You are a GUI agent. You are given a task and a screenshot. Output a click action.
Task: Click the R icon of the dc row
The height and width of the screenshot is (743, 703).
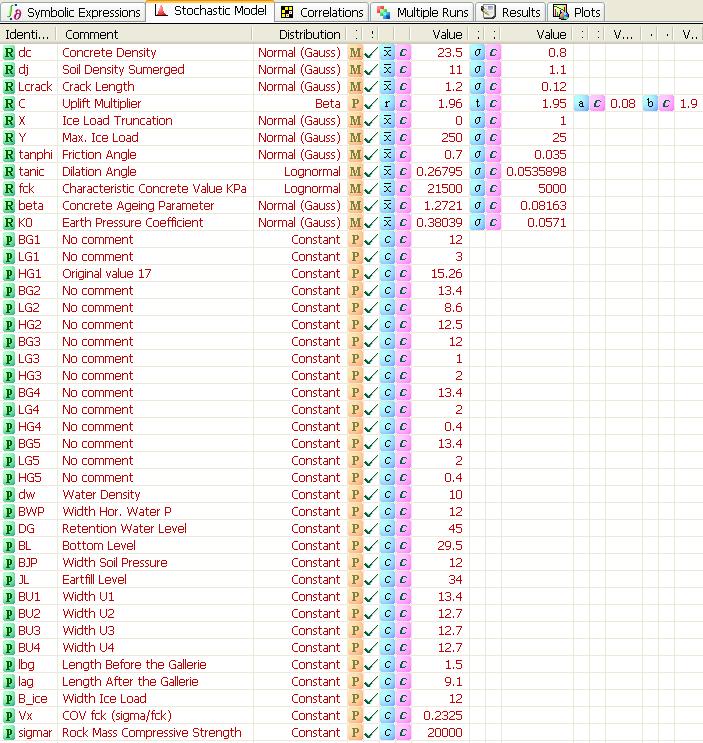tap(9, 53)
